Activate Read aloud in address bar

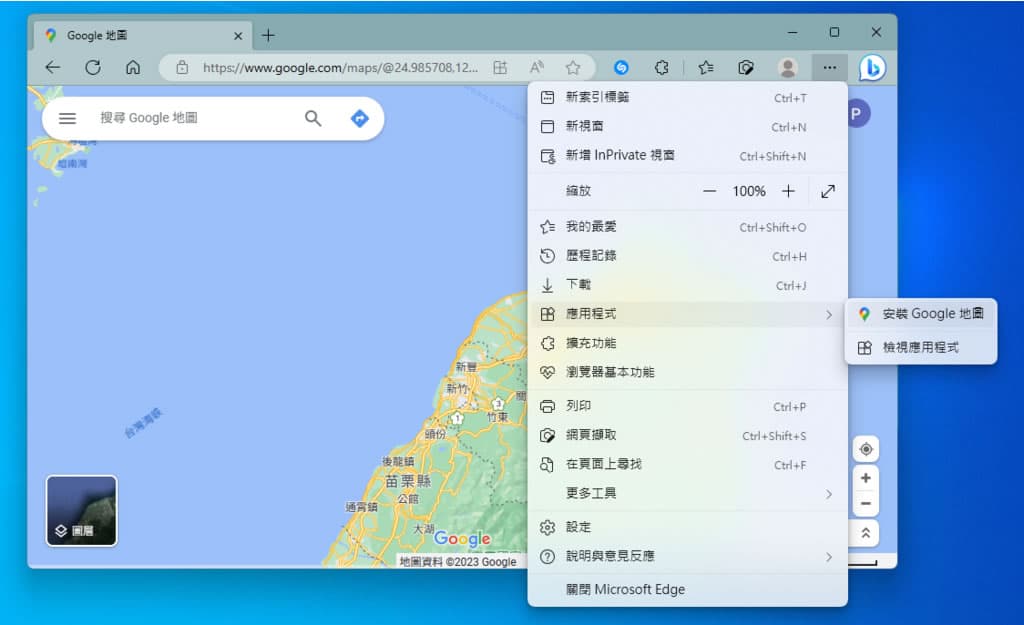[x=536, y=67]
